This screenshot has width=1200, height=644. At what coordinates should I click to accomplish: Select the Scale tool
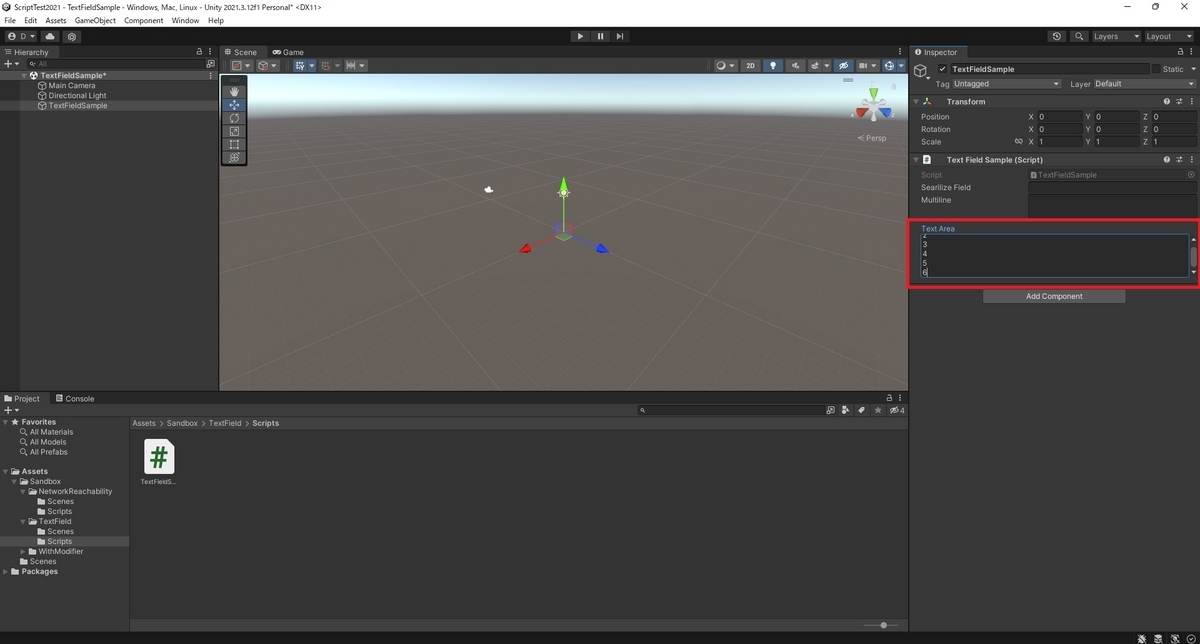pyautogui.click(x=233, y=131)
